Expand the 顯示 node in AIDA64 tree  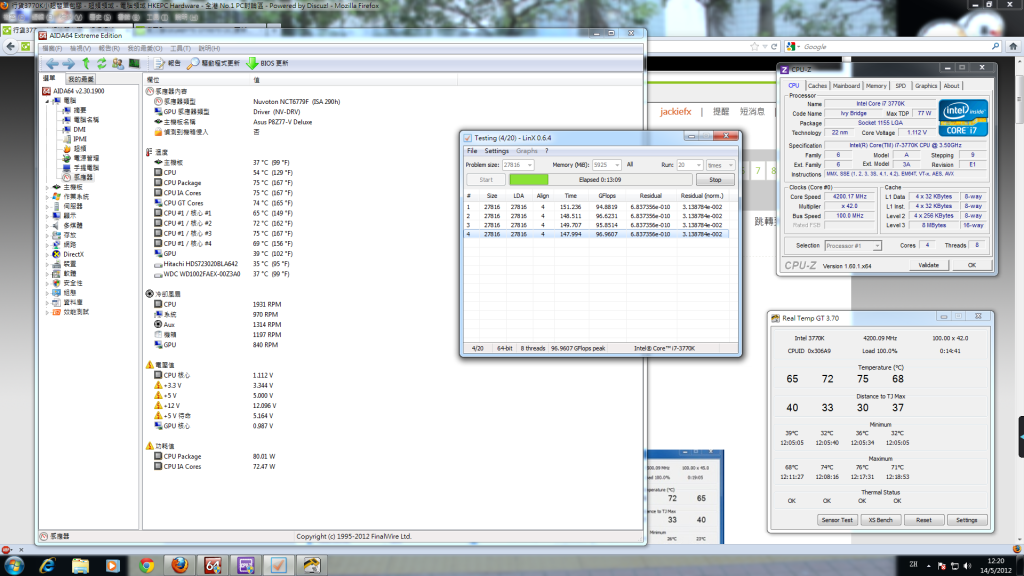47,216
